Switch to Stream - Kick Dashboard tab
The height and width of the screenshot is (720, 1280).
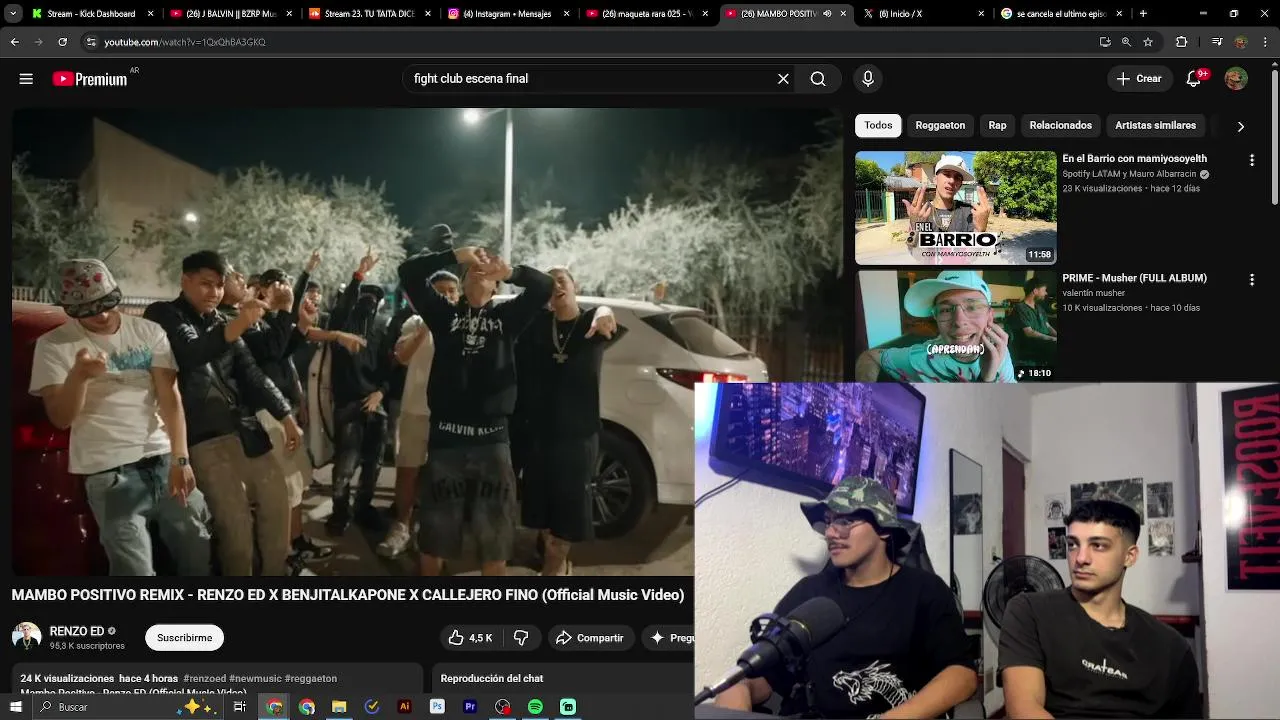(90, 14)
